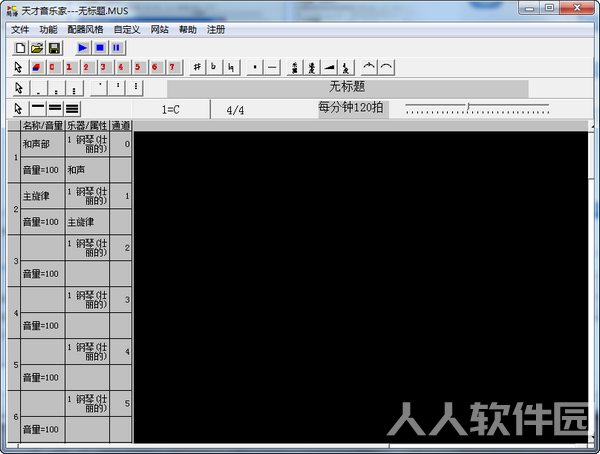Insert numbered note 5

point(138,68)
